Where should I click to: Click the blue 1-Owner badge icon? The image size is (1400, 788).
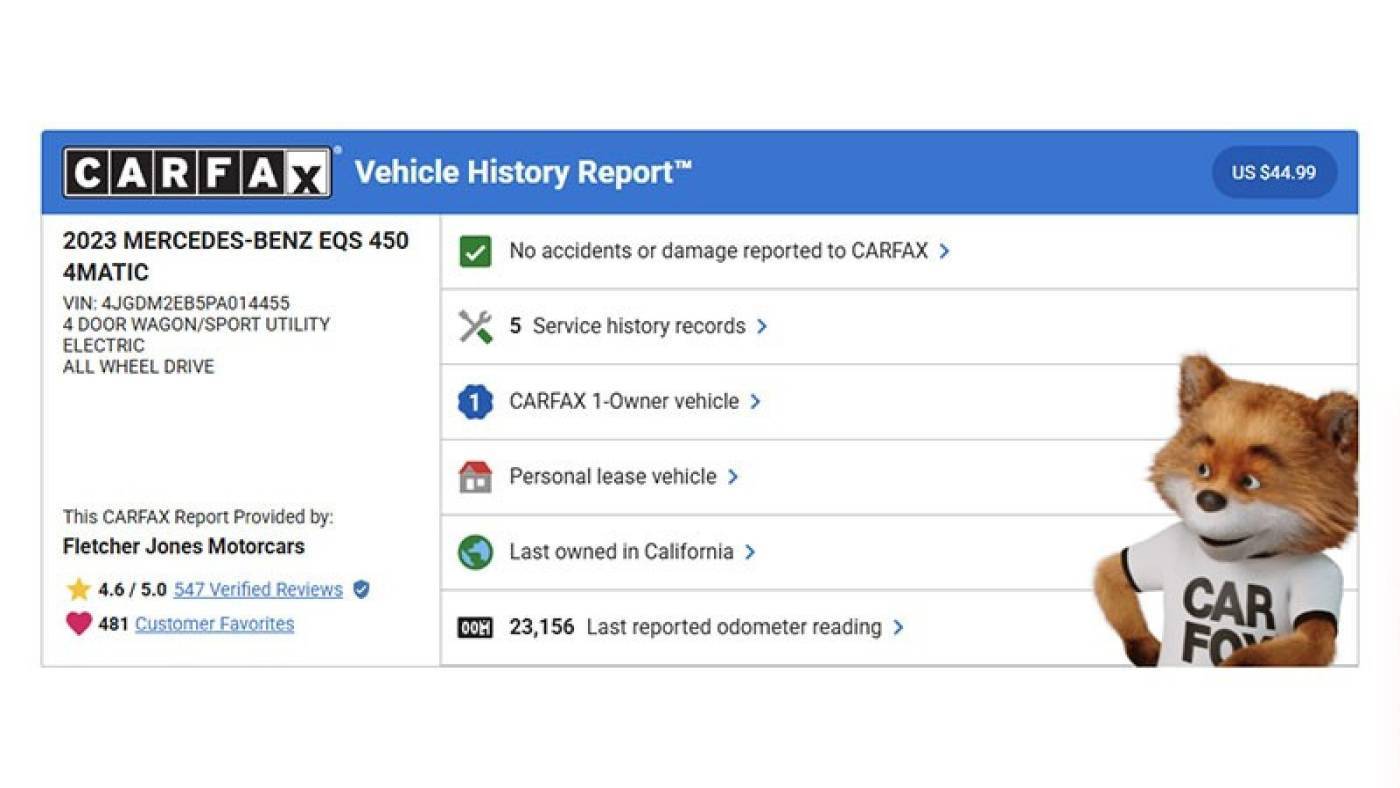point(475,402)
